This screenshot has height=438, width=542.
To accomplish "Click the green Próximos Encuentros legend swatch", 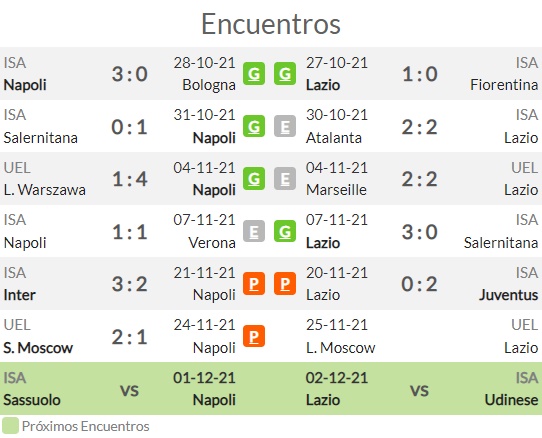I will coord(10,426).
